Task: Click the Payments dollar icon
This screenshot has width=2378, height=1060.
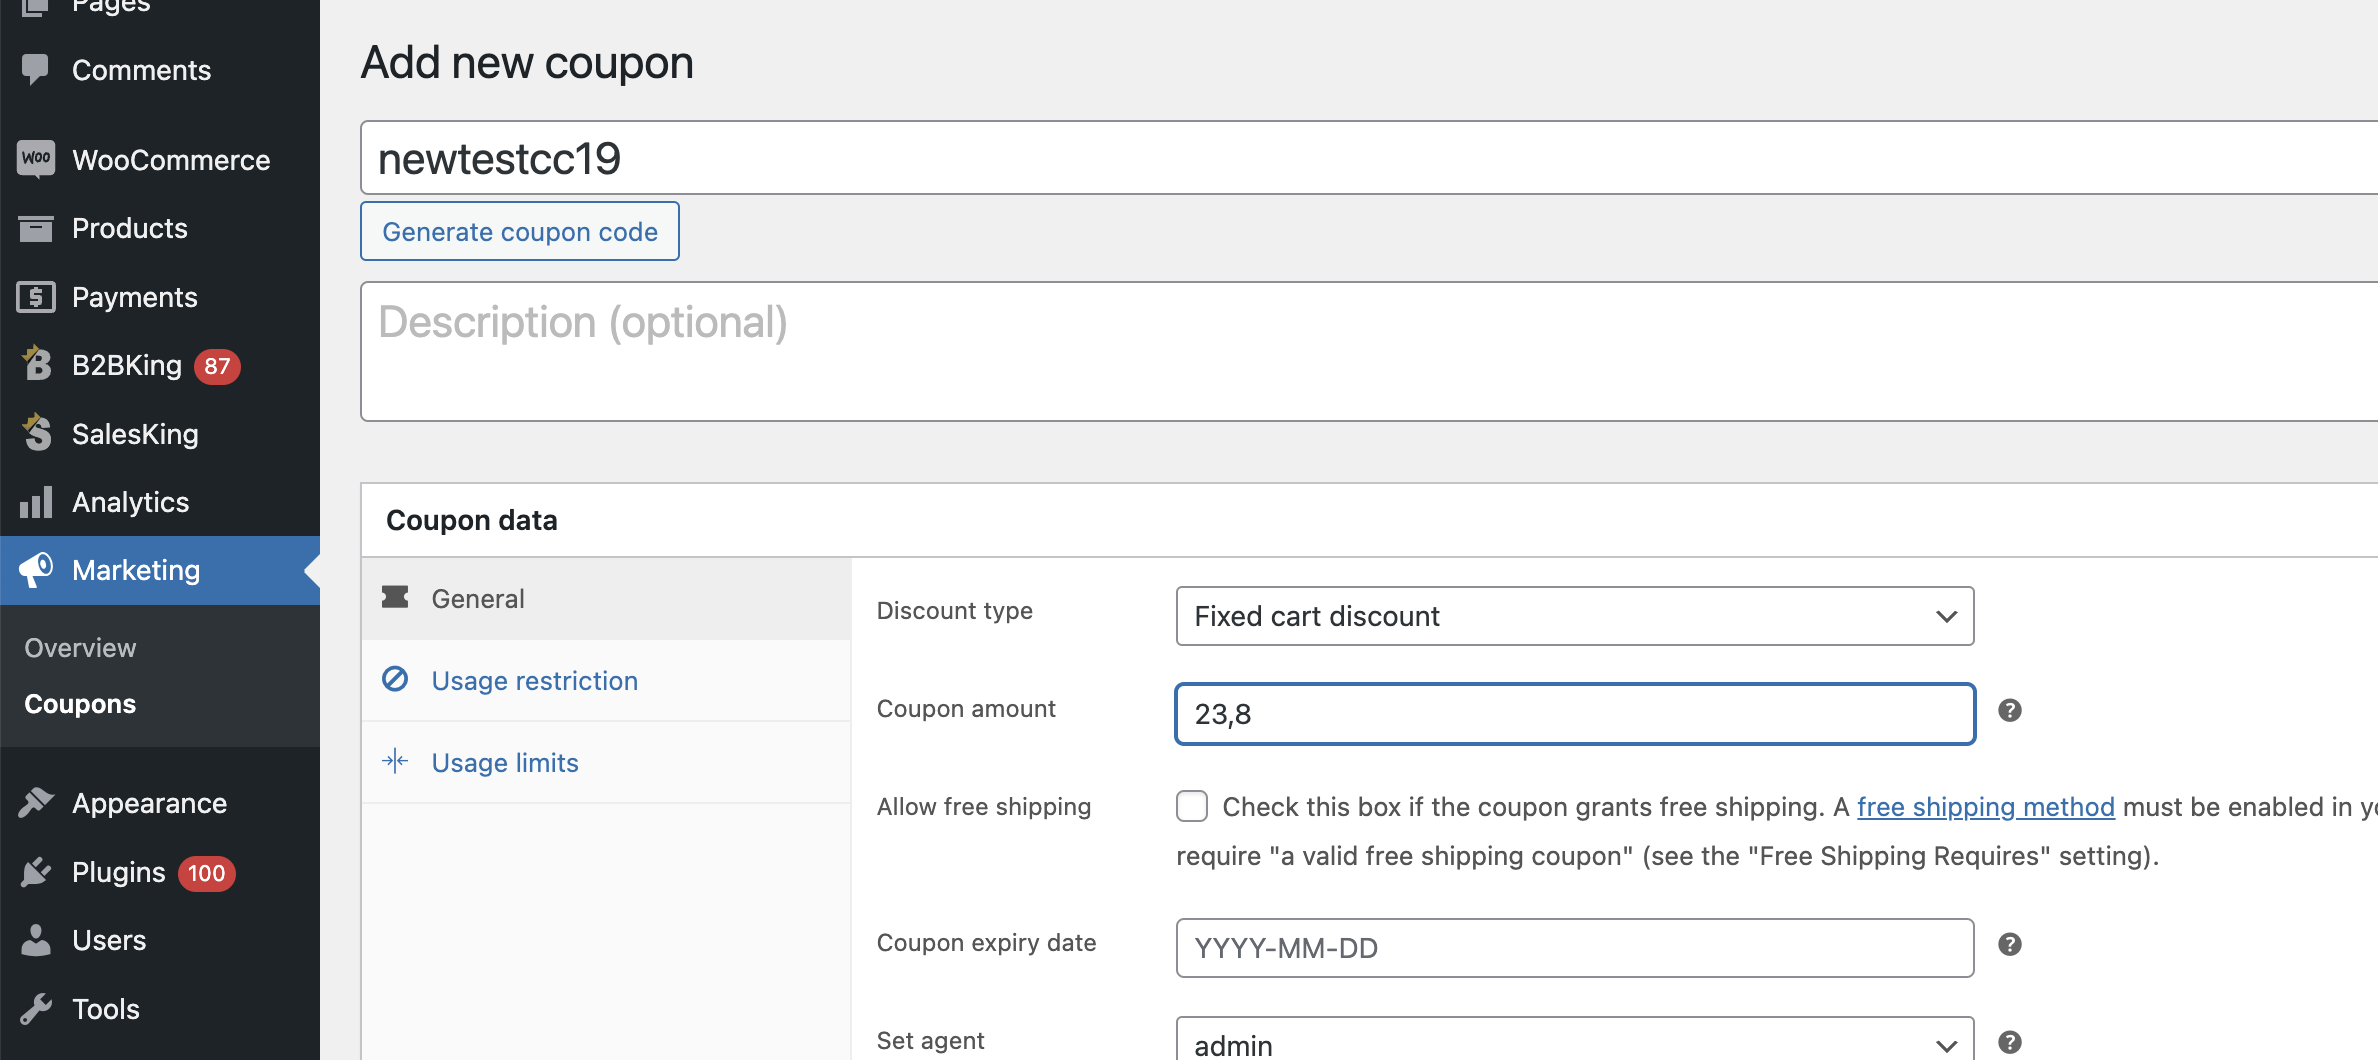Action: tap(36, 297)
